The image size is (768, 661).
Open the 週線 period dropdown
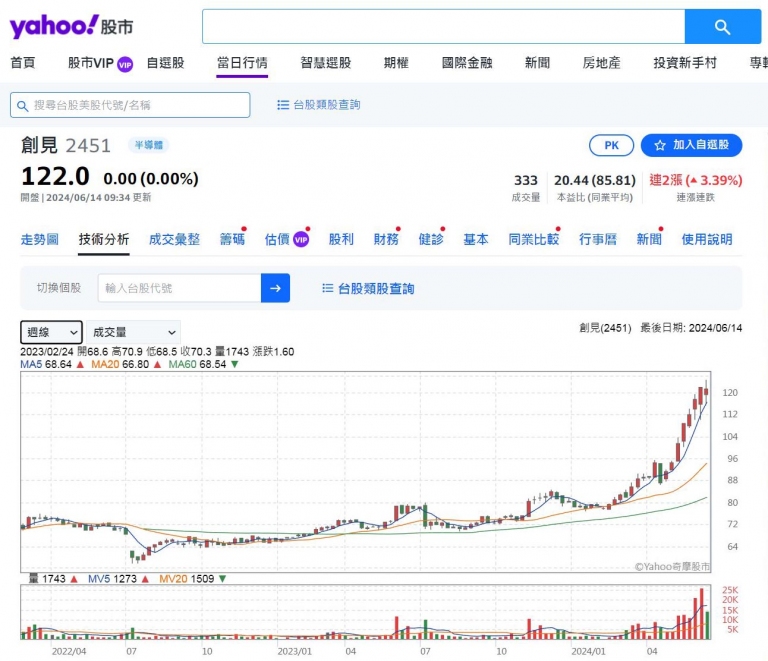pyautogui.click(x=51, y=332)
